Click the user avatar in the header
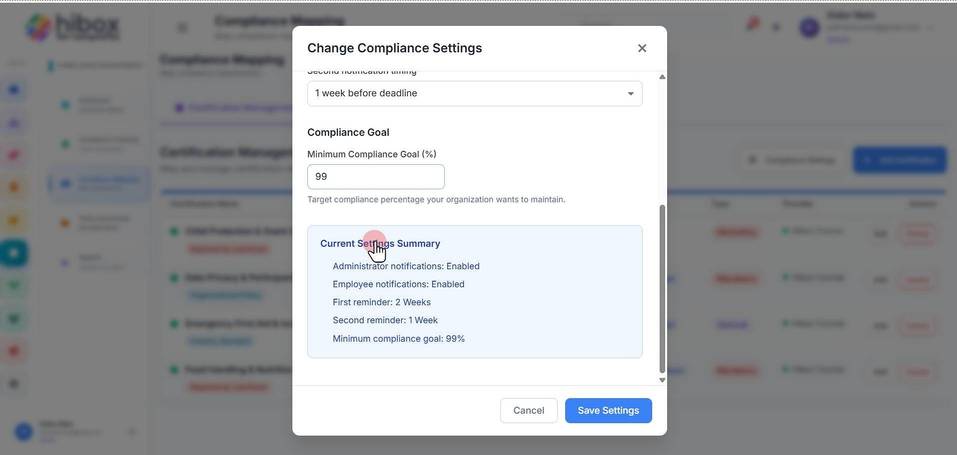 coord(809,27)
